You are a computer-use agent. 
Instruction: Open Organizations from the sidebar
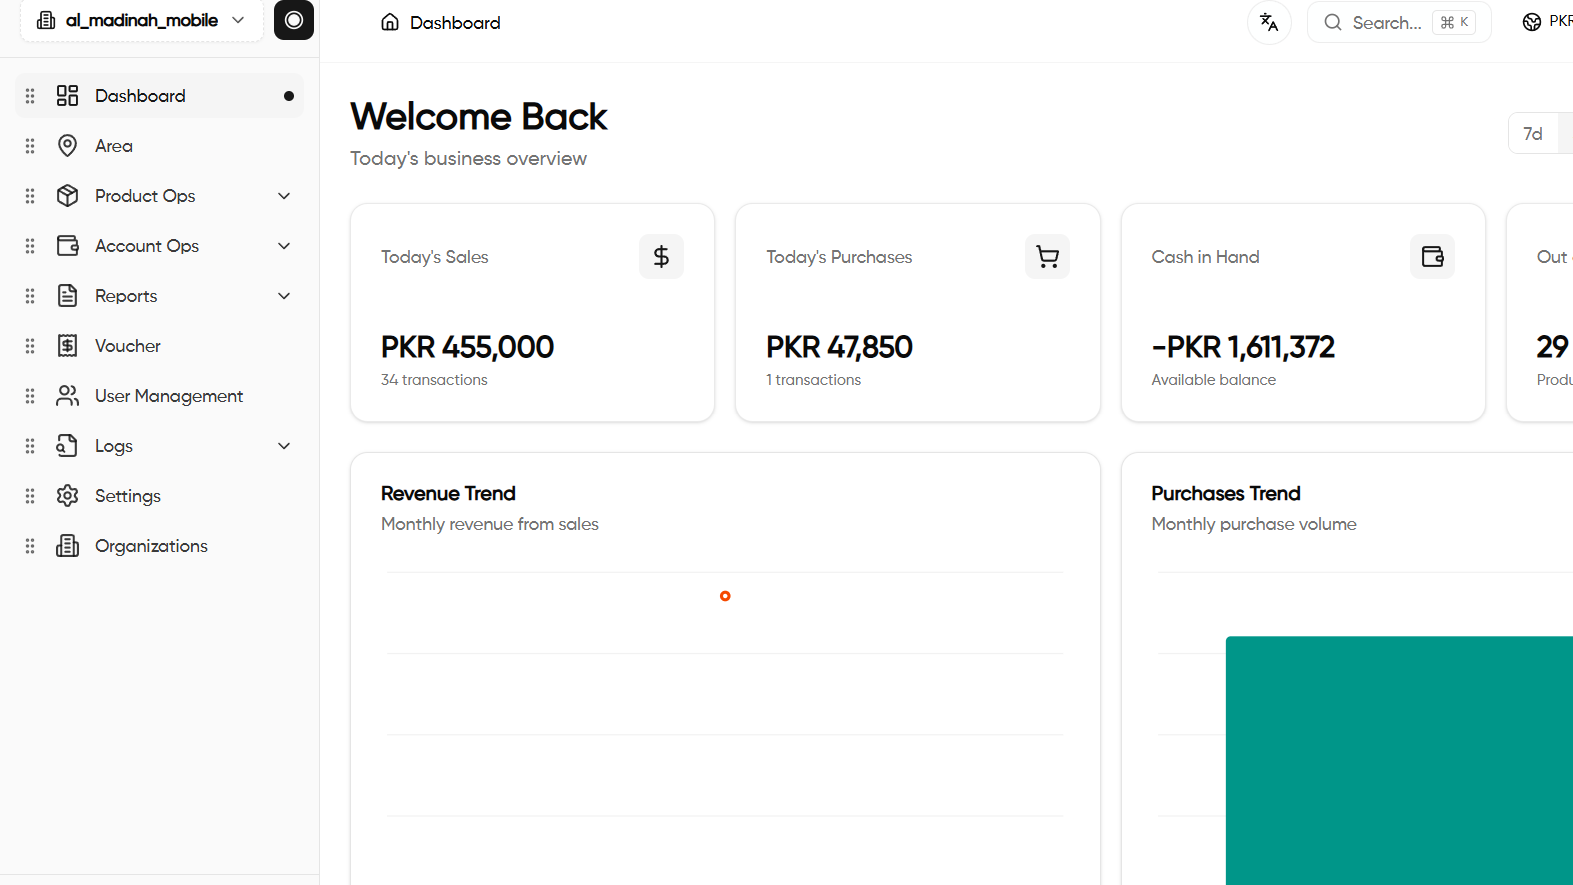[151, 546]
